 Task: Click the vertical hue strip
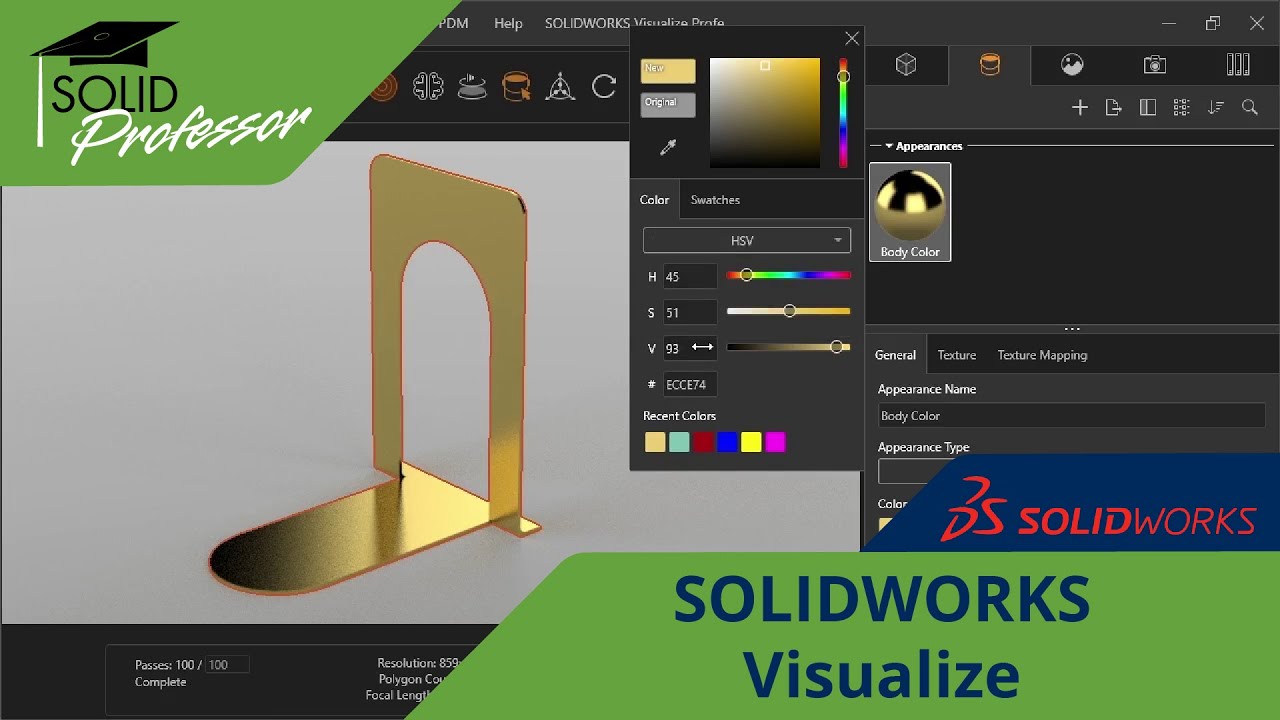pyautogui.click(x=843, y=113)
